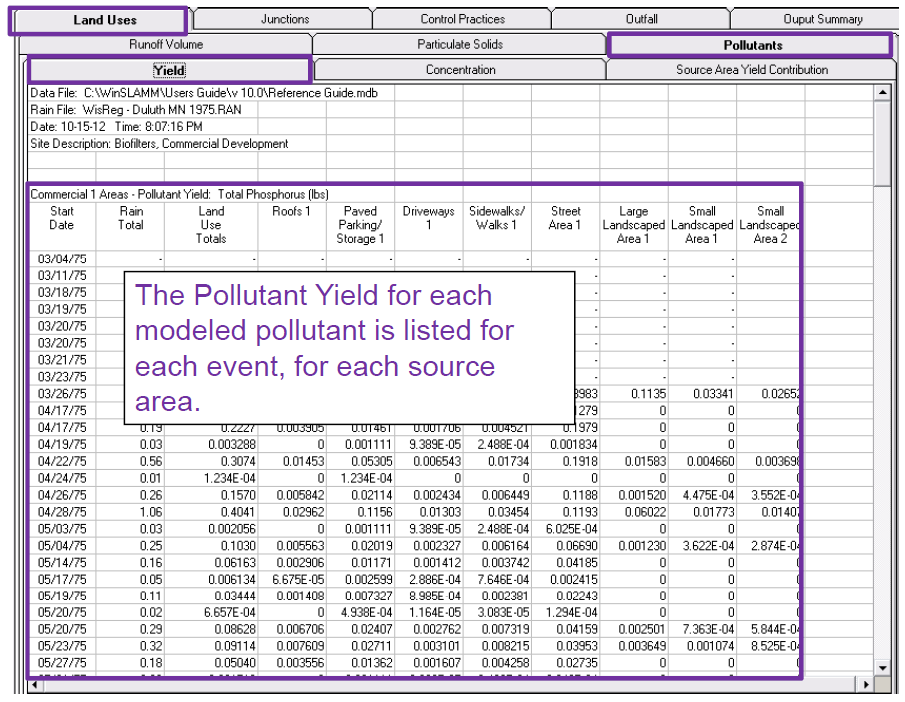905x702 pixels.
Task: Switch to Runoff Volume tab
Action: click(166, 45)
